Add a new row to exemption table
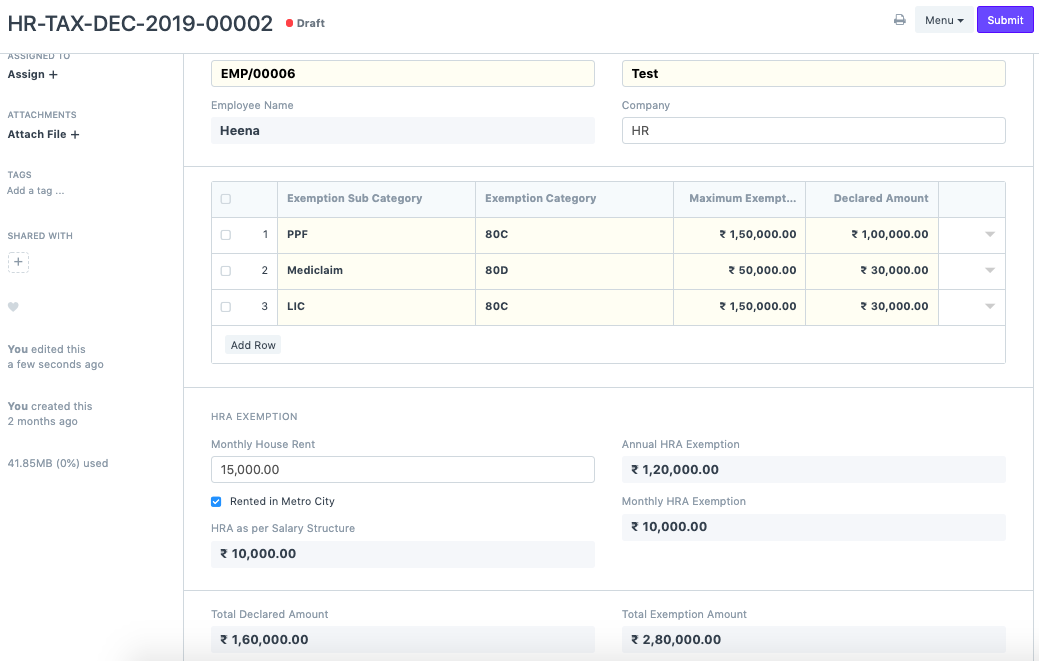 (253, 345)
